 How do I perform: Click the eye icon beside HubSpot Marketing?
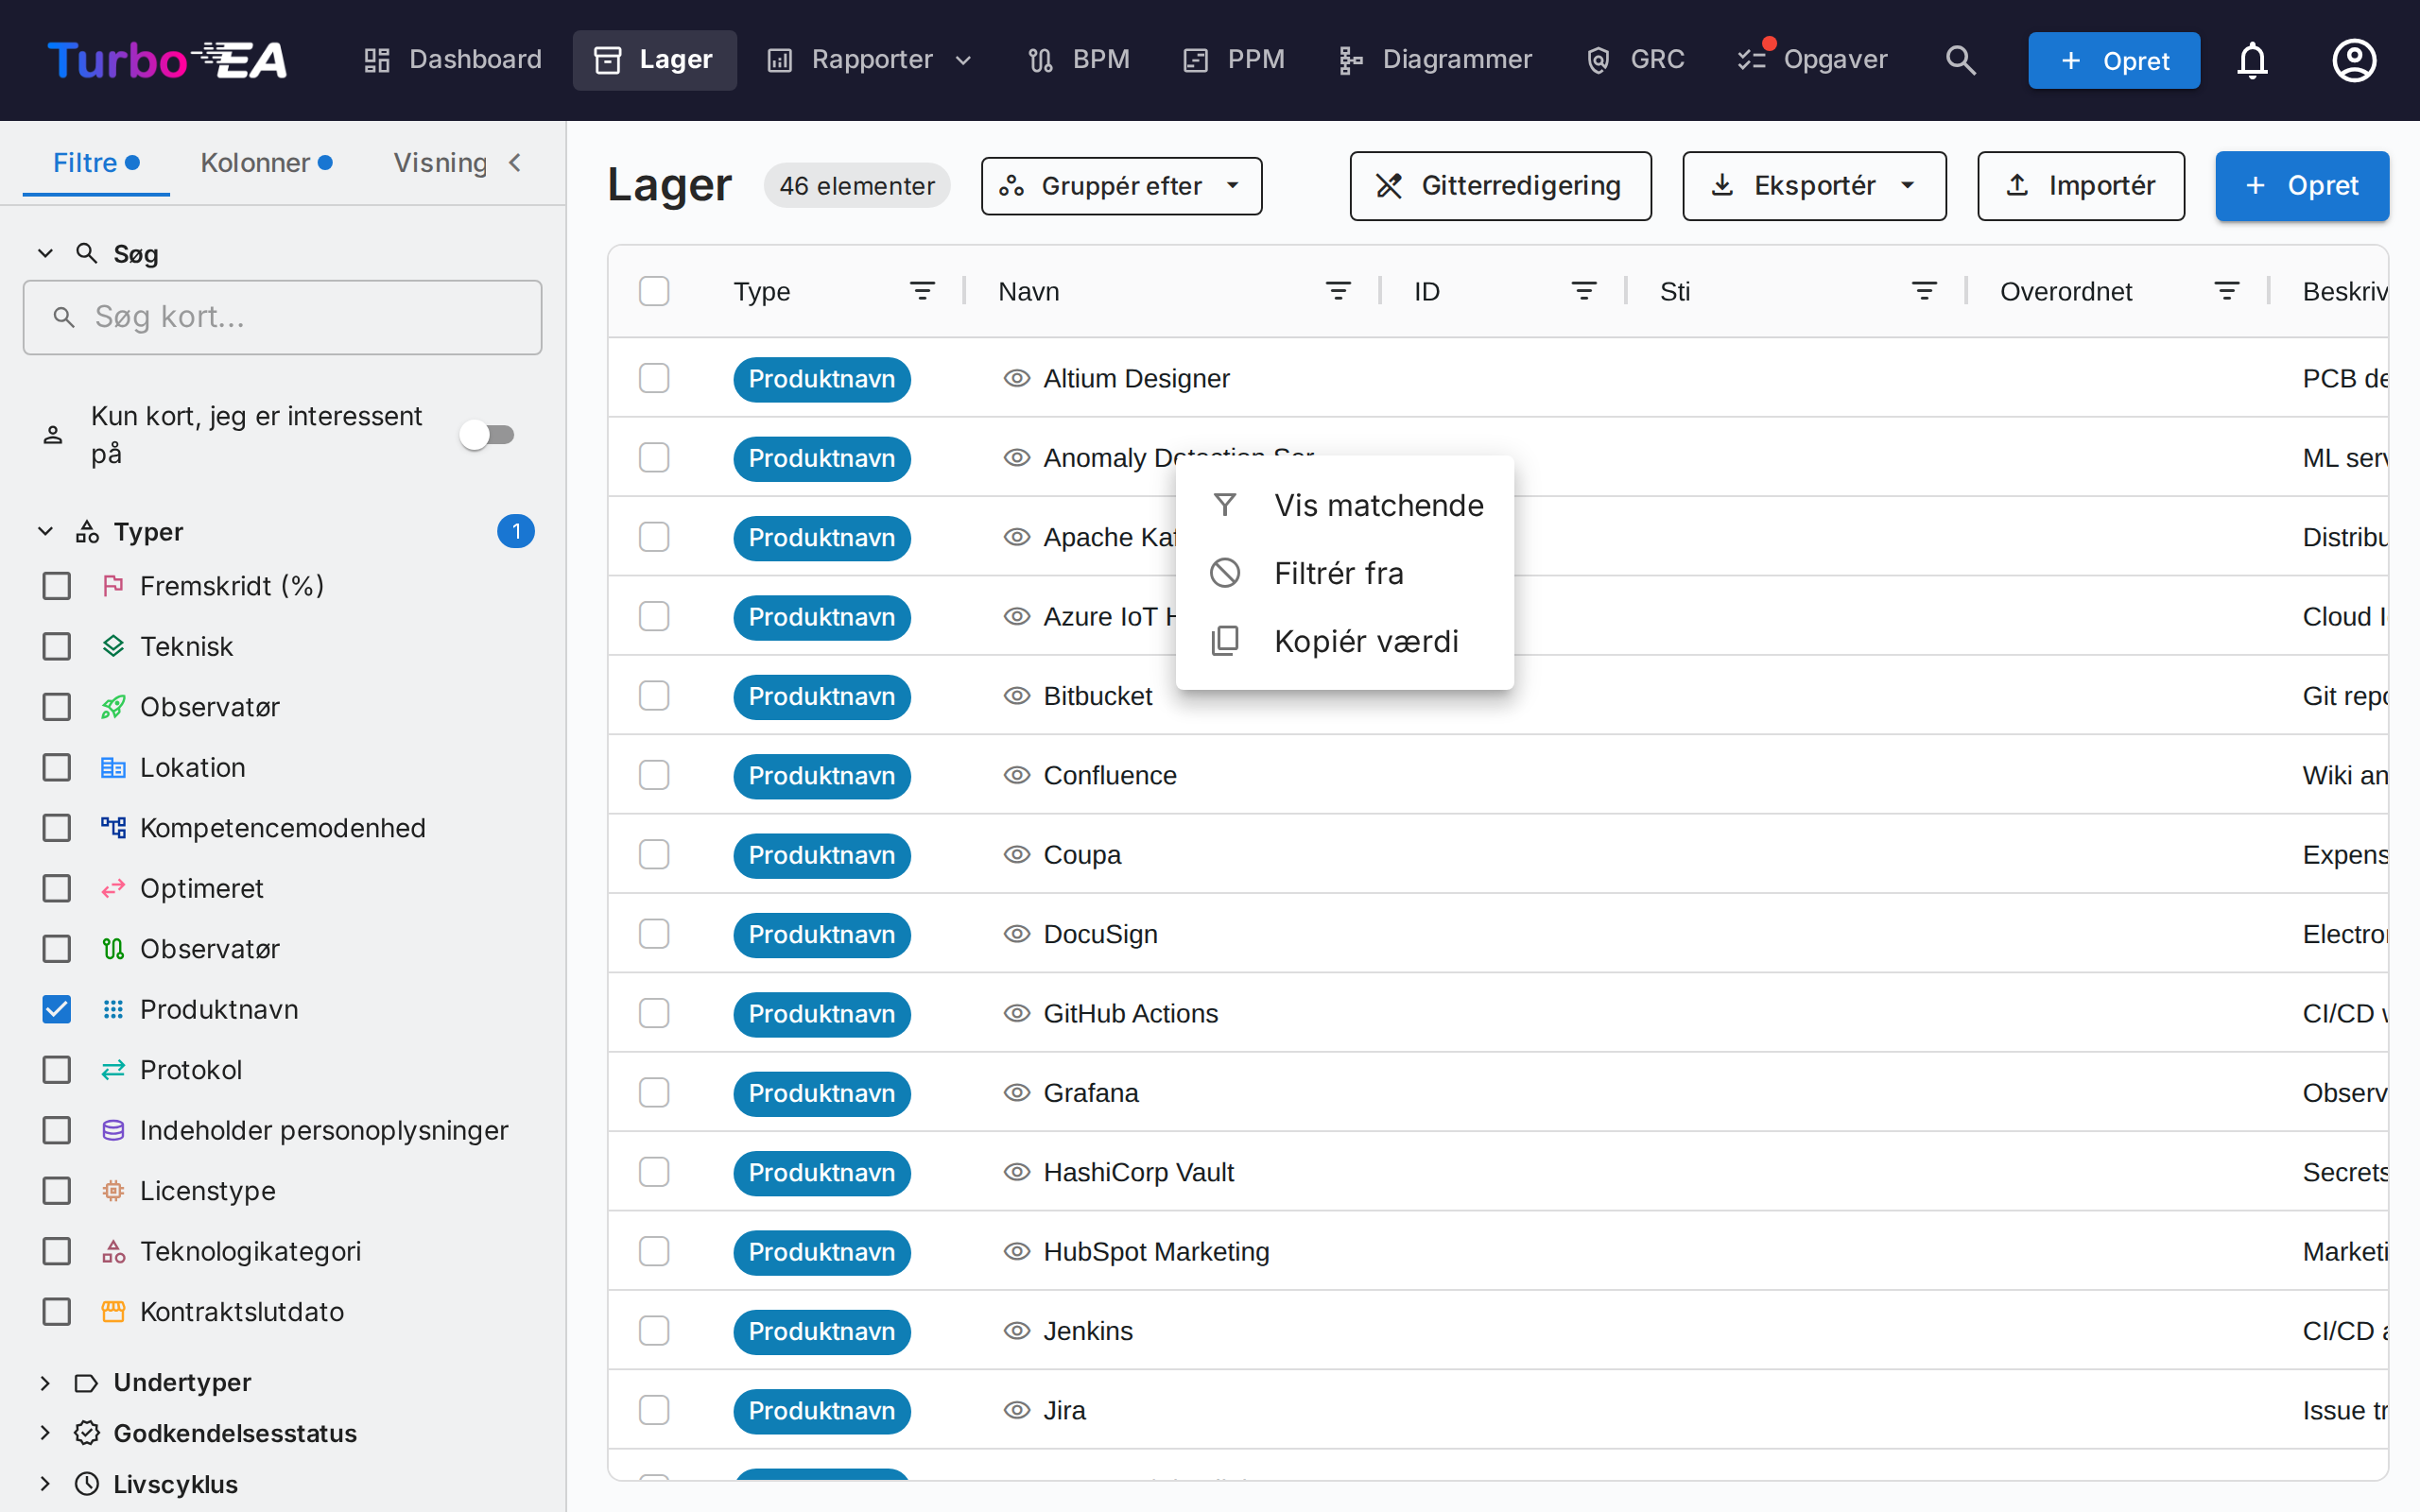click(x=1017, y=1251)
